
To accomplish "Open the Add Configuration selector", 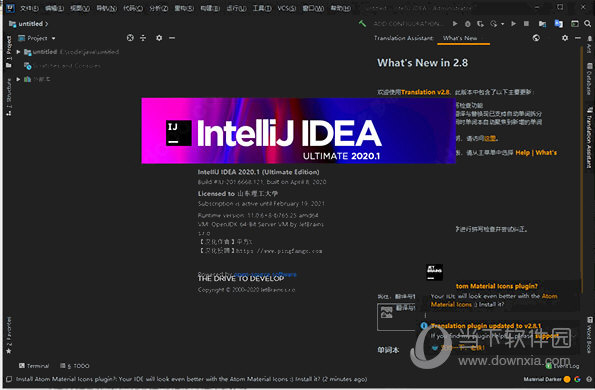I will 408,24.
